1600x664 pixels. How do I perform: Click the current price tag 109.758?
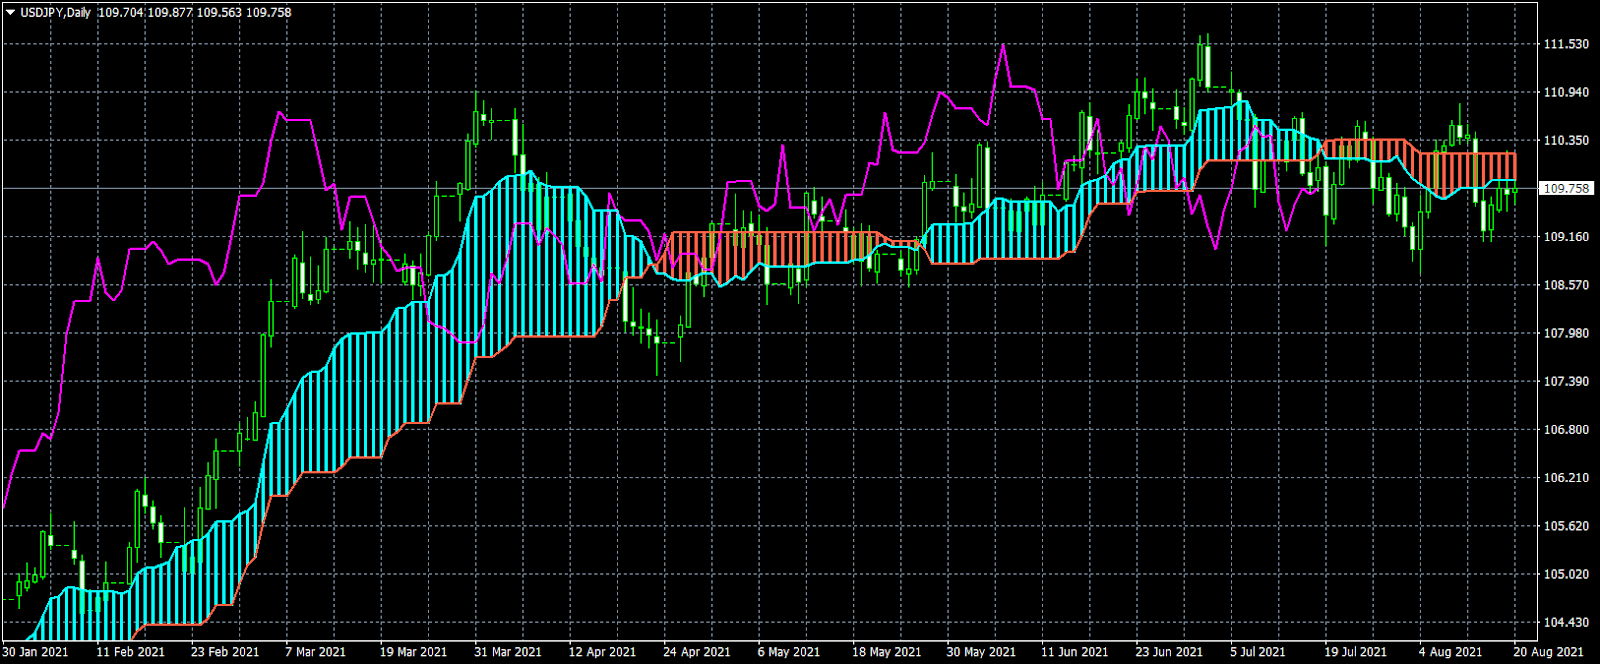[1567, 188]
